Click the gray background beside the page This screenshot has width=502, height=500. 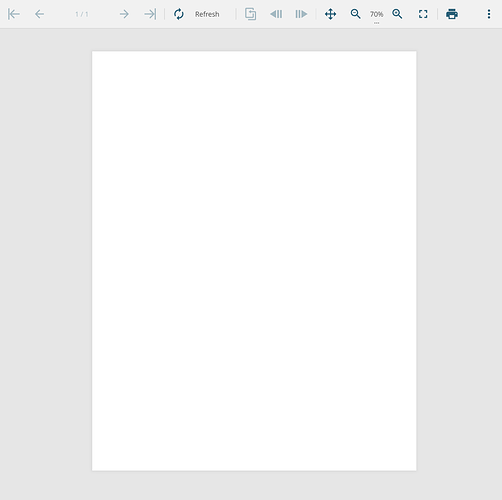(x=46, y=261)
